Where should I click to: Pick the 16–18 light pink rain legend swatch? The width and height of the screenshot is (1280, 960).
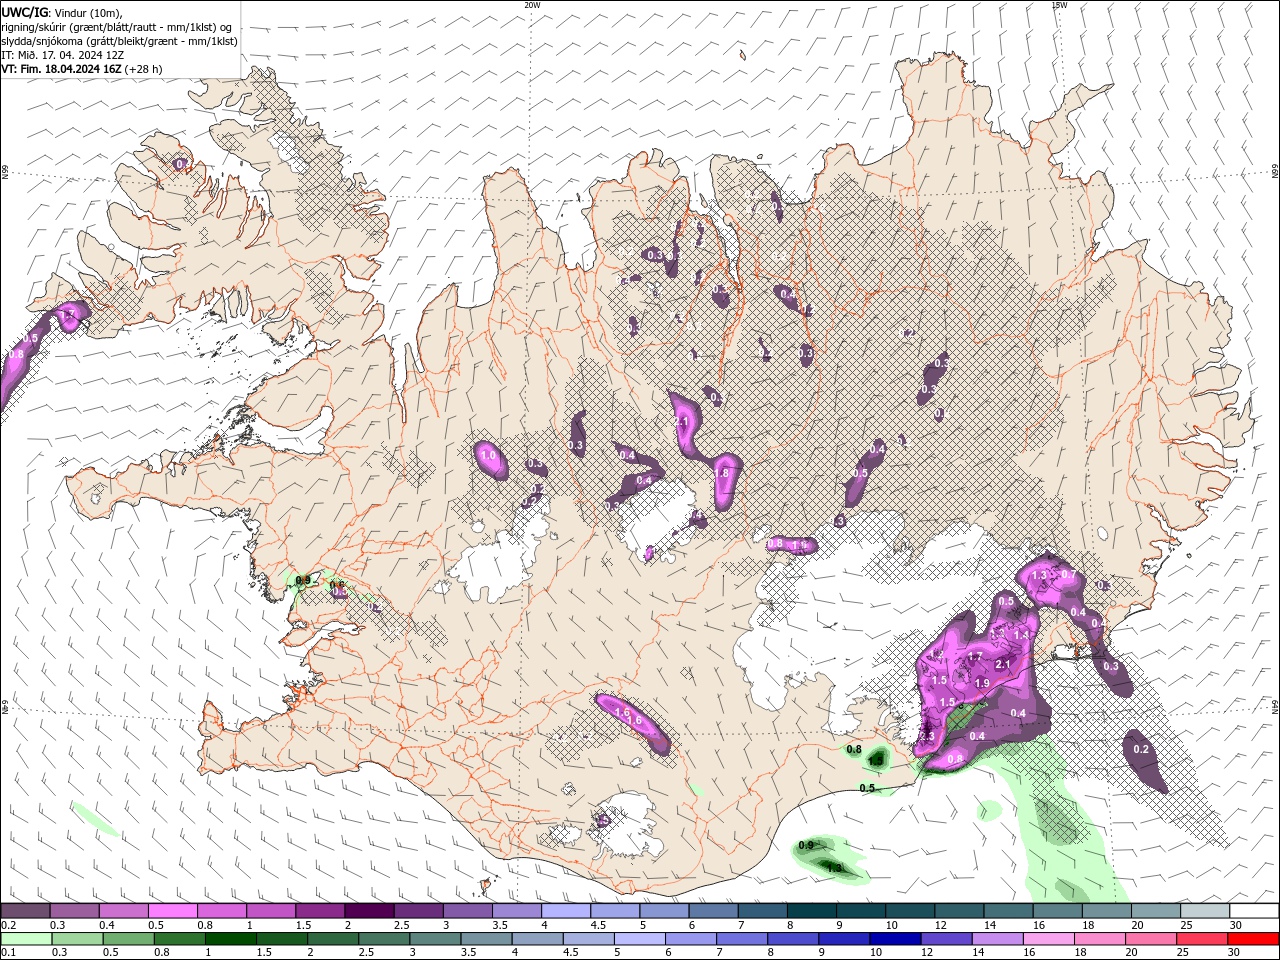pos(1049,939)
